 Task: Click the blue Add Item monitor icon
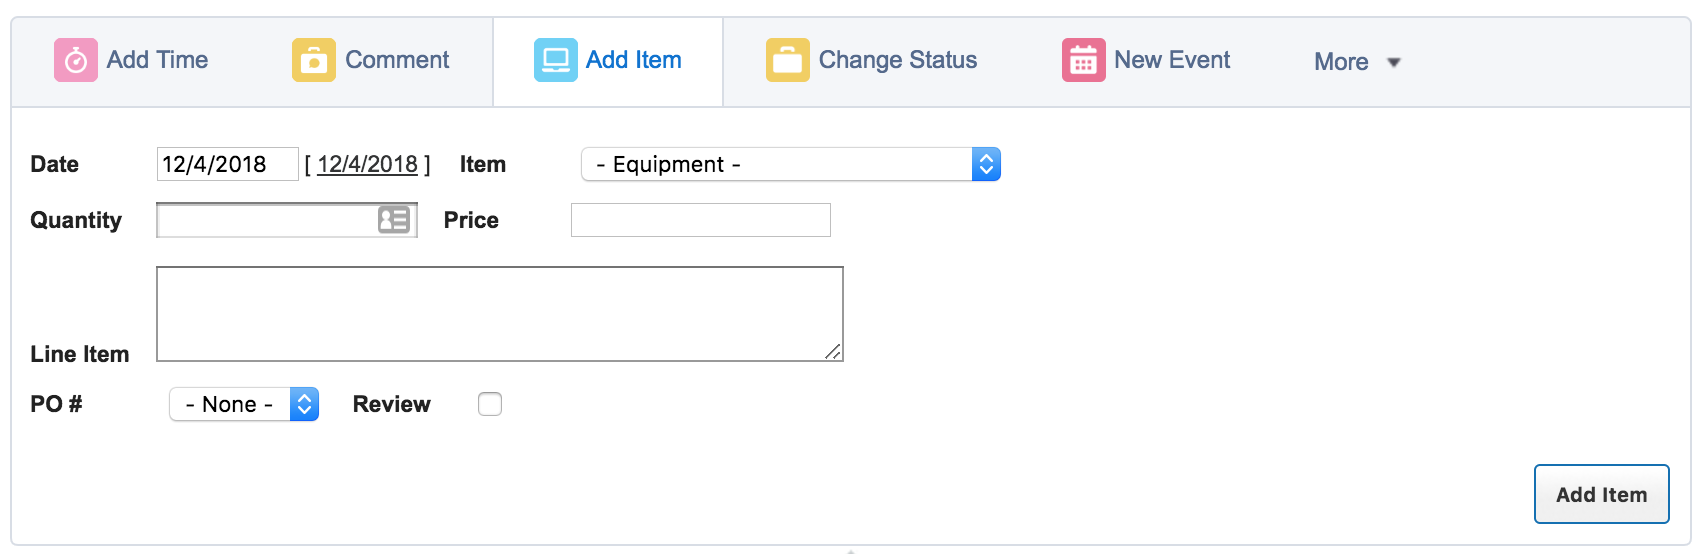555,60
